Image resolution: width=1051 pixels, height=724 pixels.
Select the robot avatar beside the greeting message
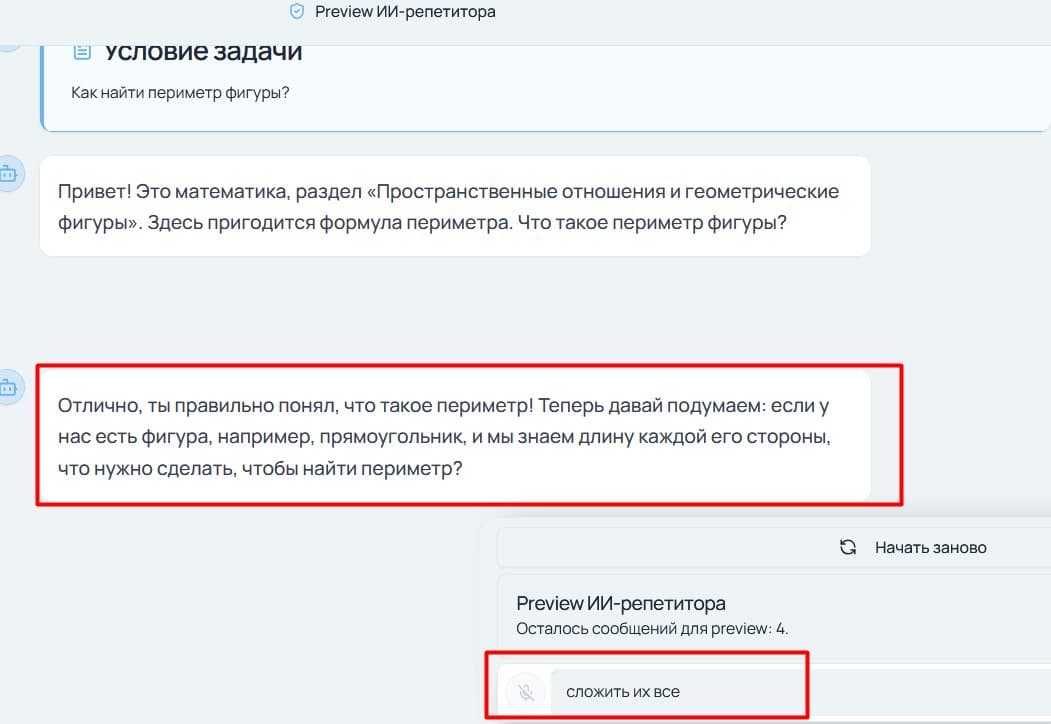pyautogui.click(x=9, y=174)
